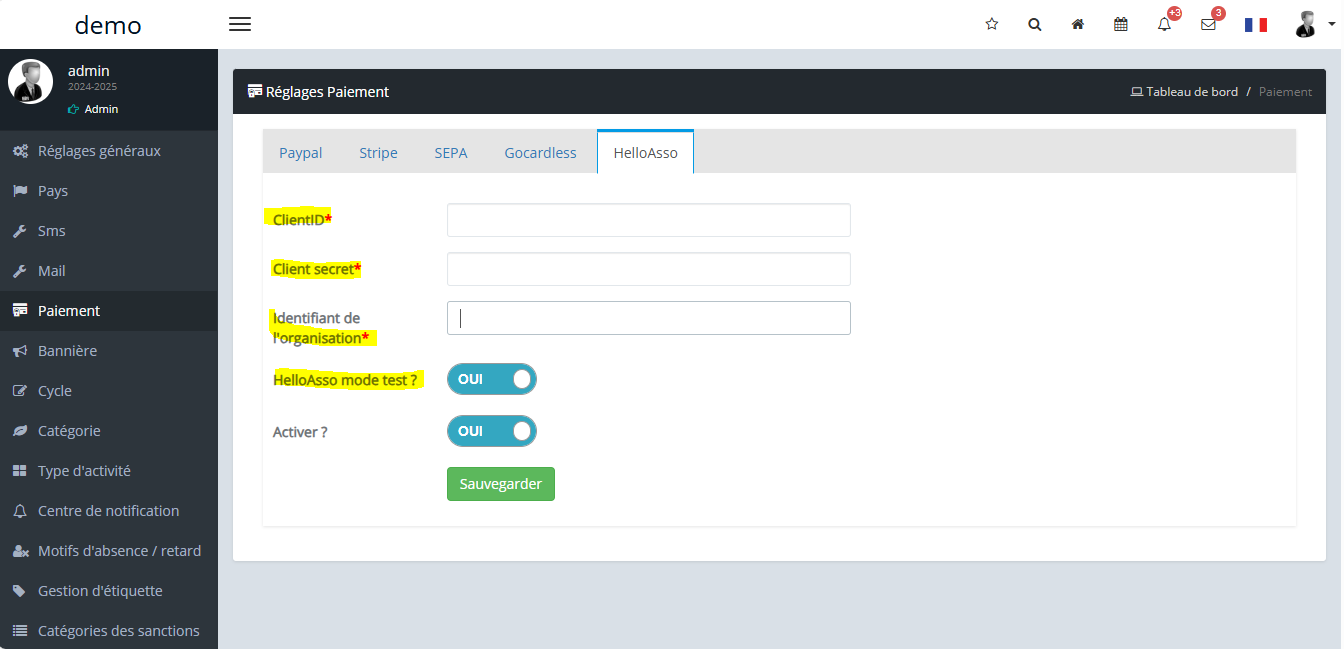Screen dimensions: 1344x649
Task: Click the Type d'activité grid icon
Action: pos(19,471)
